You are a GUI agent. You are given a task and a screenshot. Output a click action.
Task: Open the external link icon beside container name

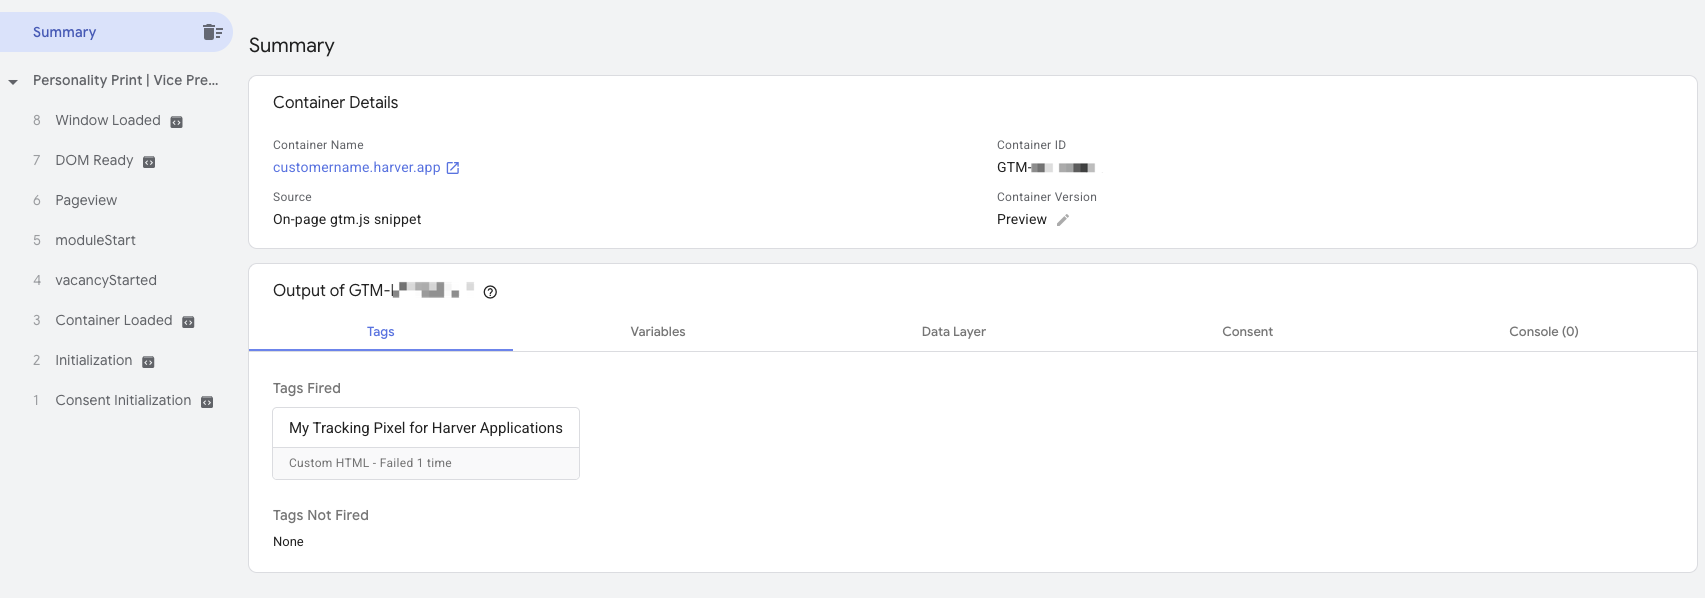453,168
